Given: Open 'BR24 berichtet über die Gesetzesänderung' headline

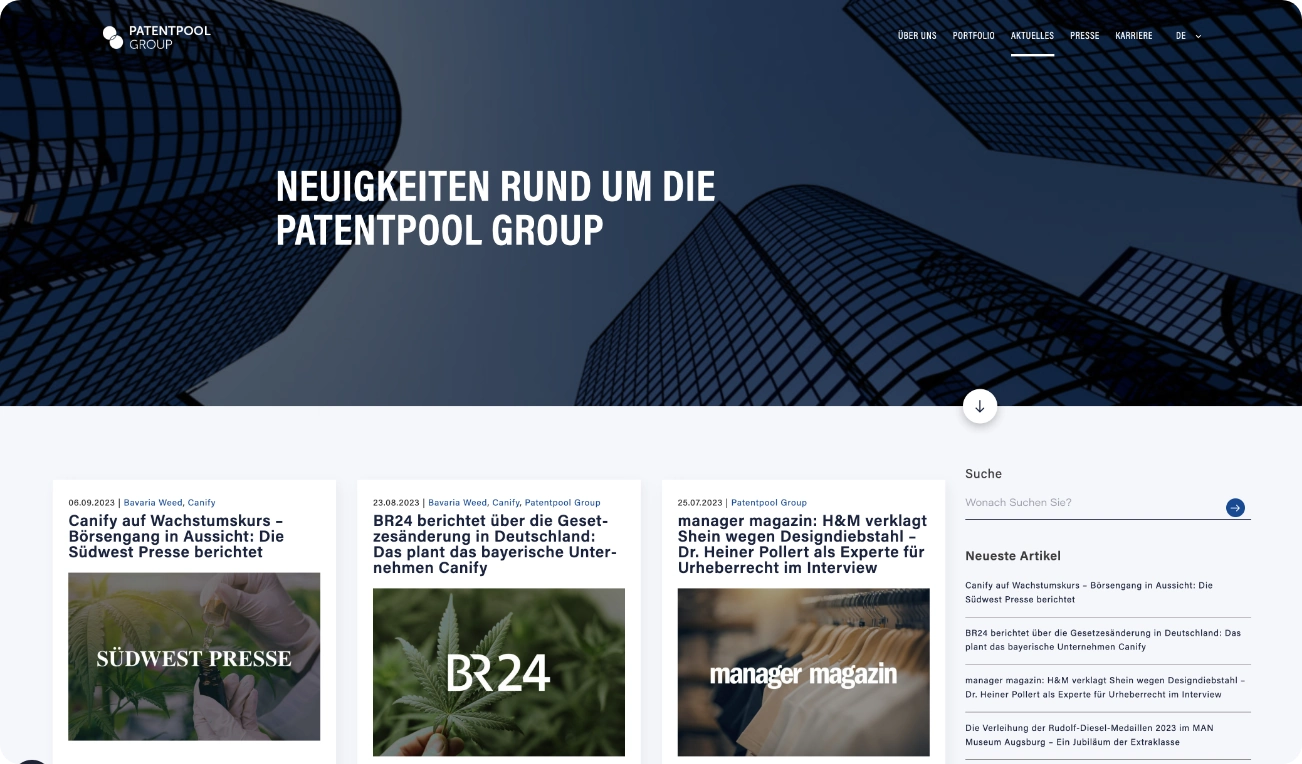Looking at the screenshot, I should [x=495, y=544].
